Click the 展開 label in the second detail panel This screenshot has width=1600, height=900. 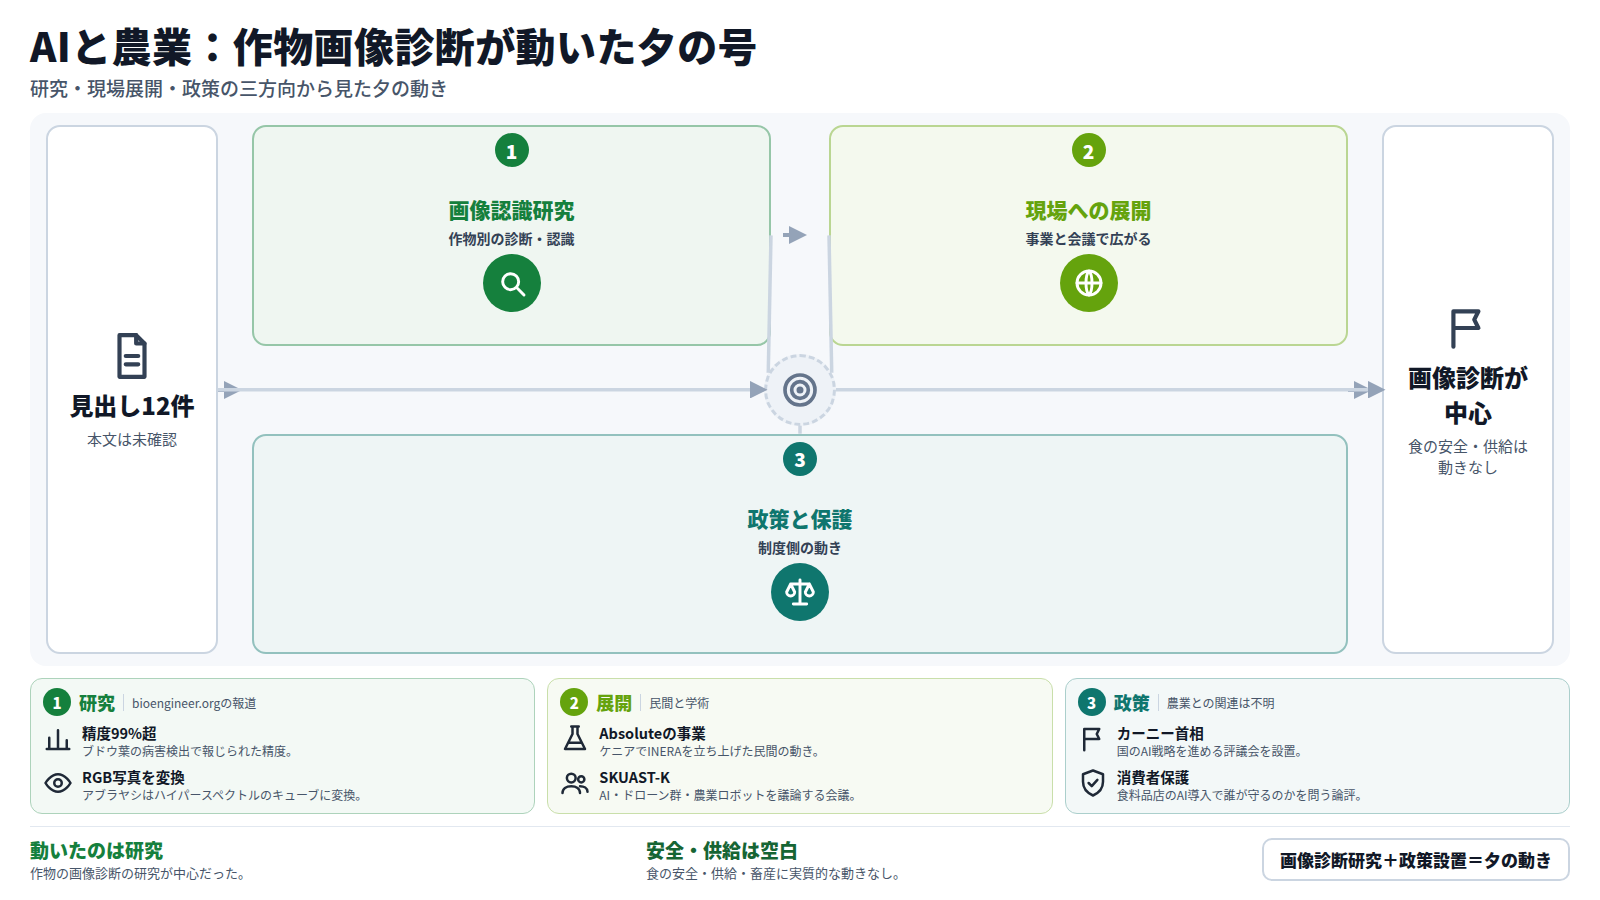point(614,703)
